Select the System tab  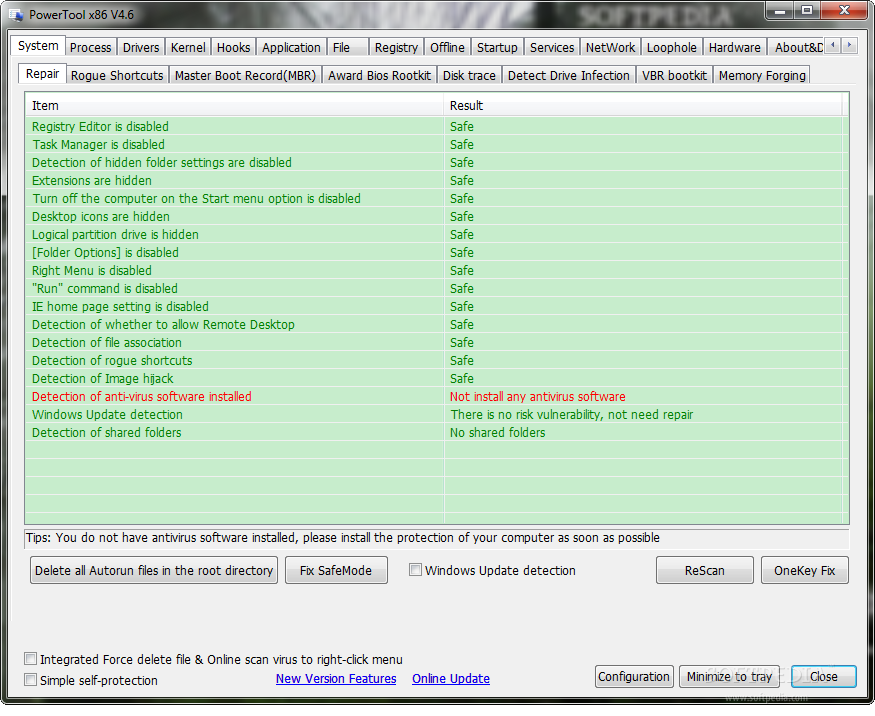pos(38,46)
